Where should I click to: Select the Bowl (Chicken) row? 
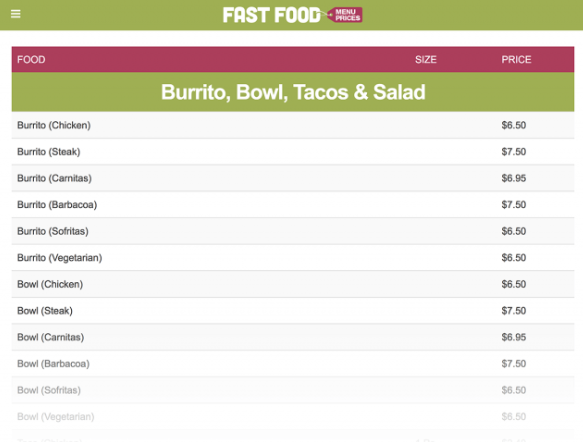pyautogui.click(x=293, y=284)
